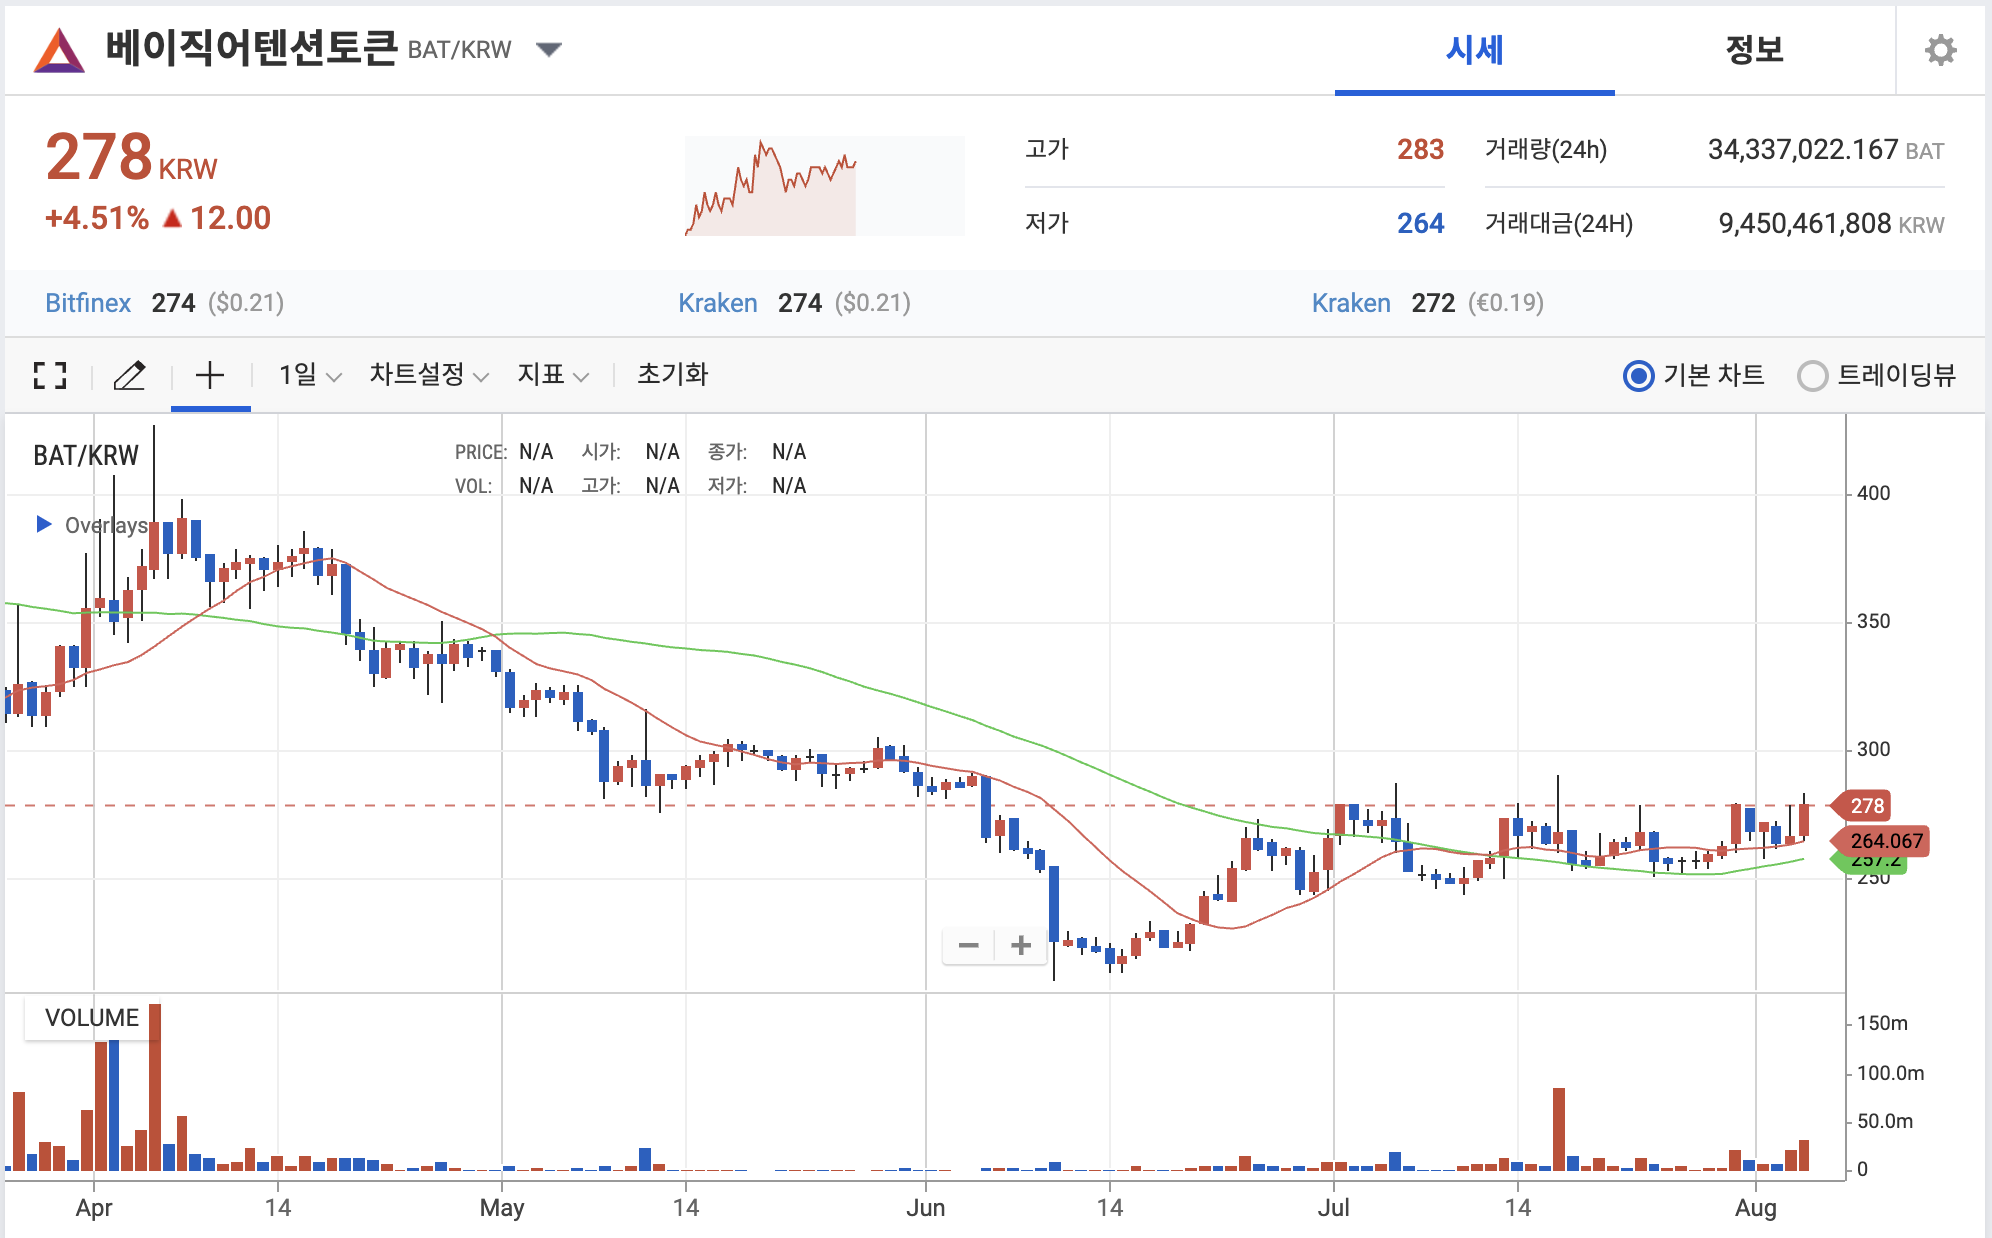The image size is (1992, 1238).
Task: Select the 트레이딩뷰 radio button
Action: (x=1812, y=376)
